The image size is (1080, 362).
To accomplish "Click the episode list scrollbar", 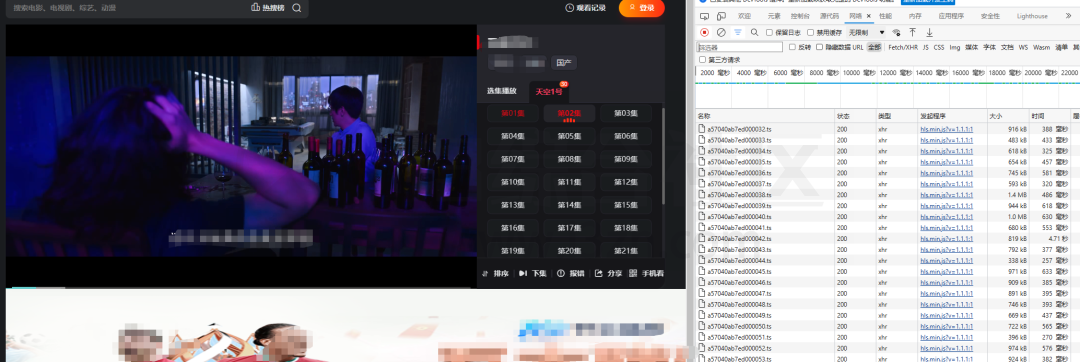I will point(663,155).
